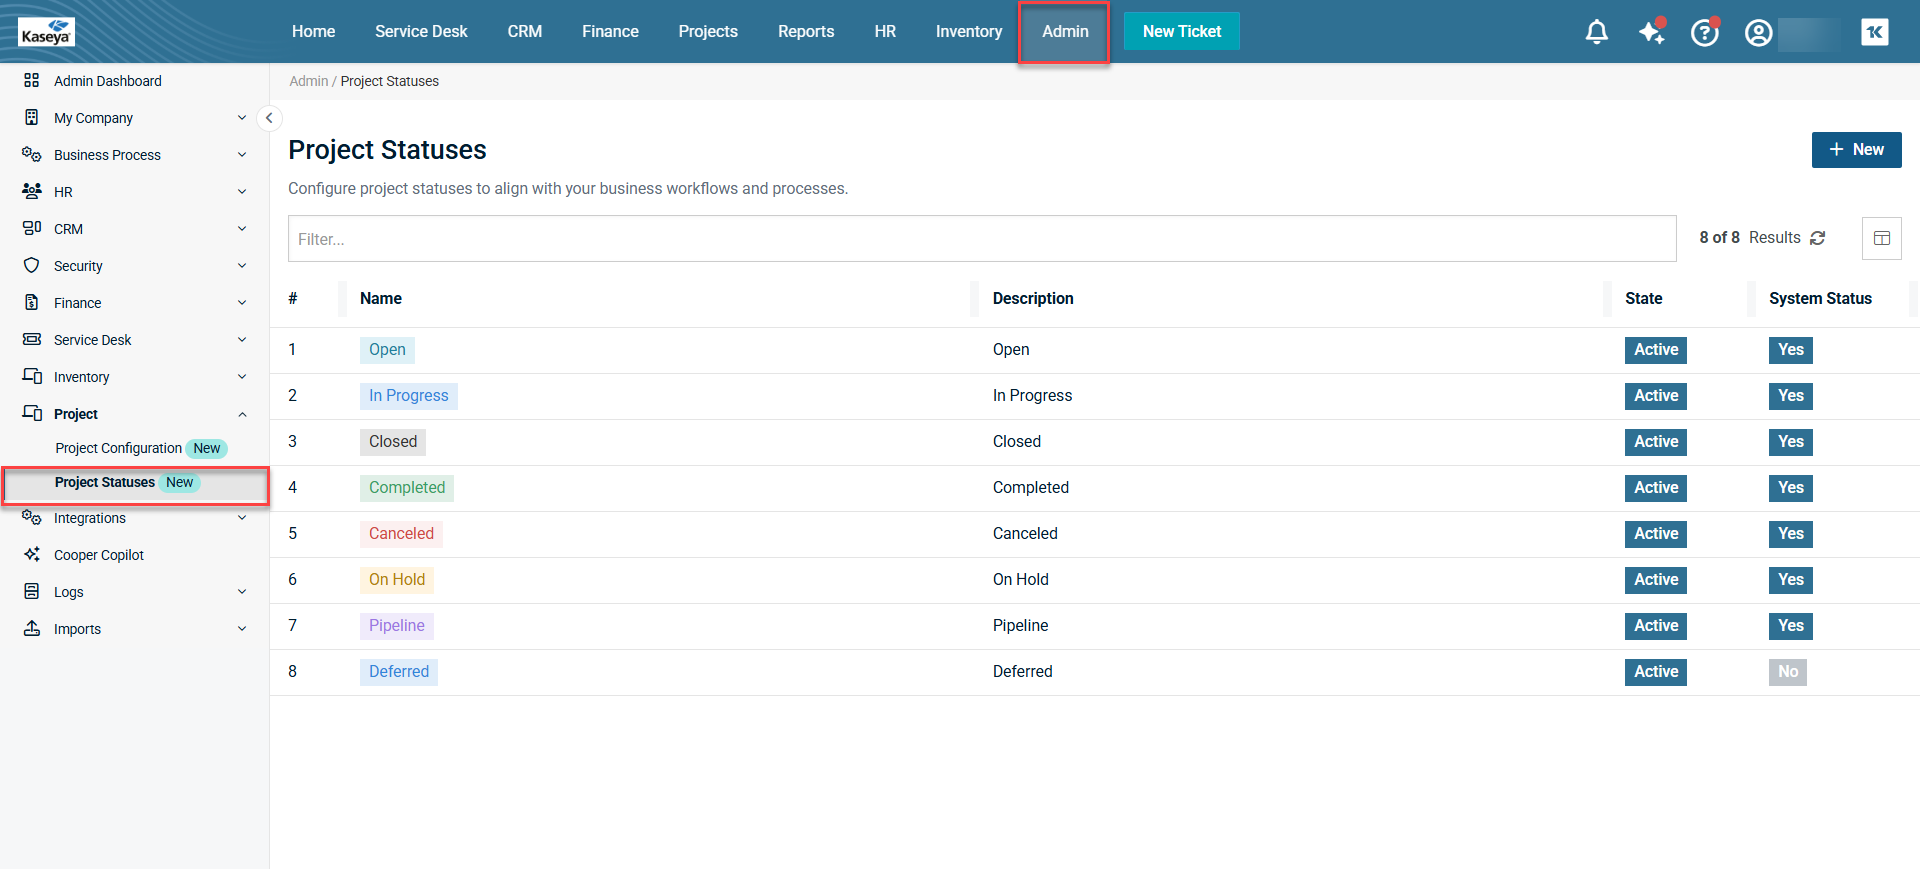Refresh results with the reload icon

click(1817, 238)
